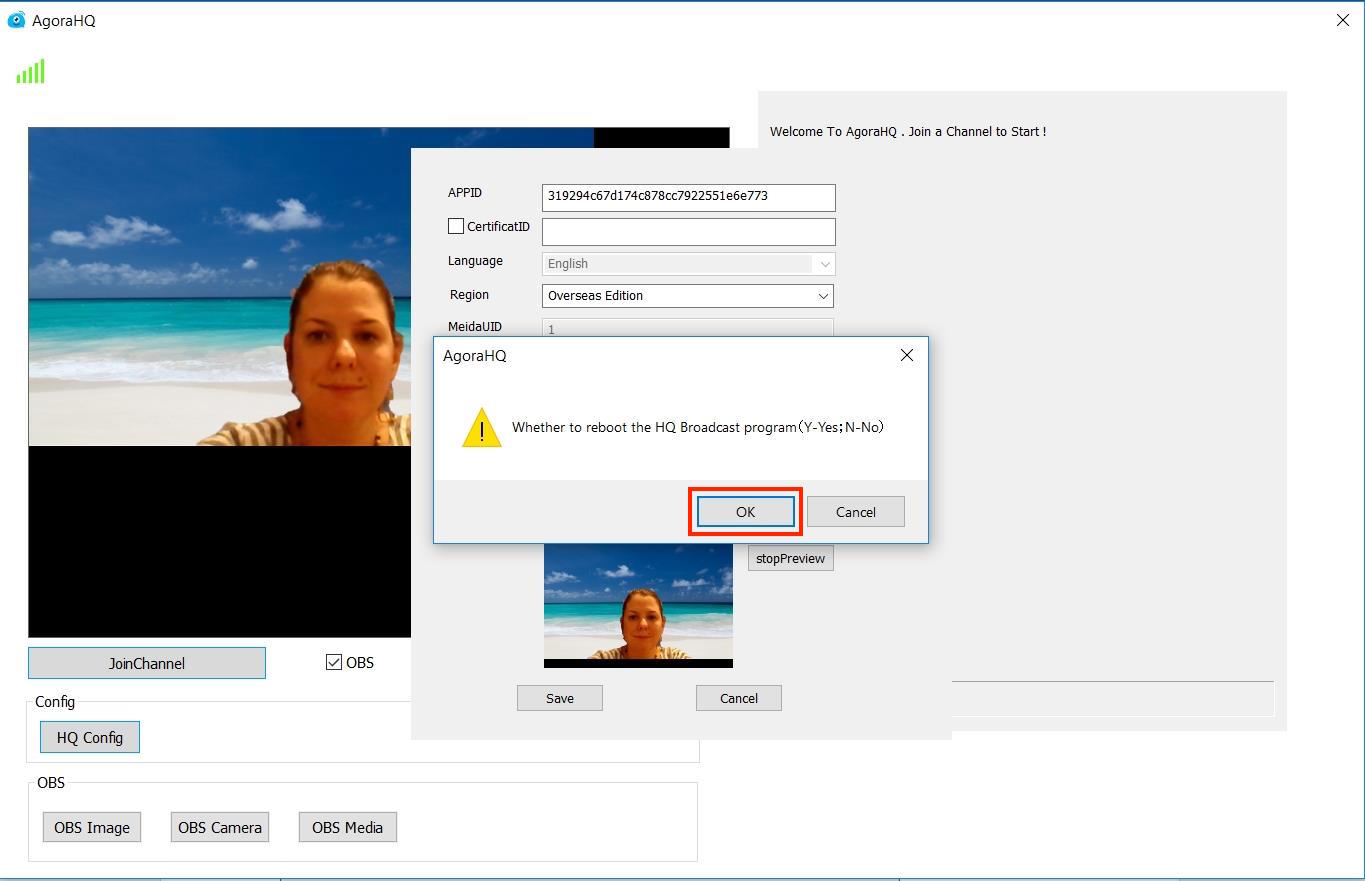Screen dimensions: 1365x881
Task: Click the green signal strength icon
Action: pos(30,71)
